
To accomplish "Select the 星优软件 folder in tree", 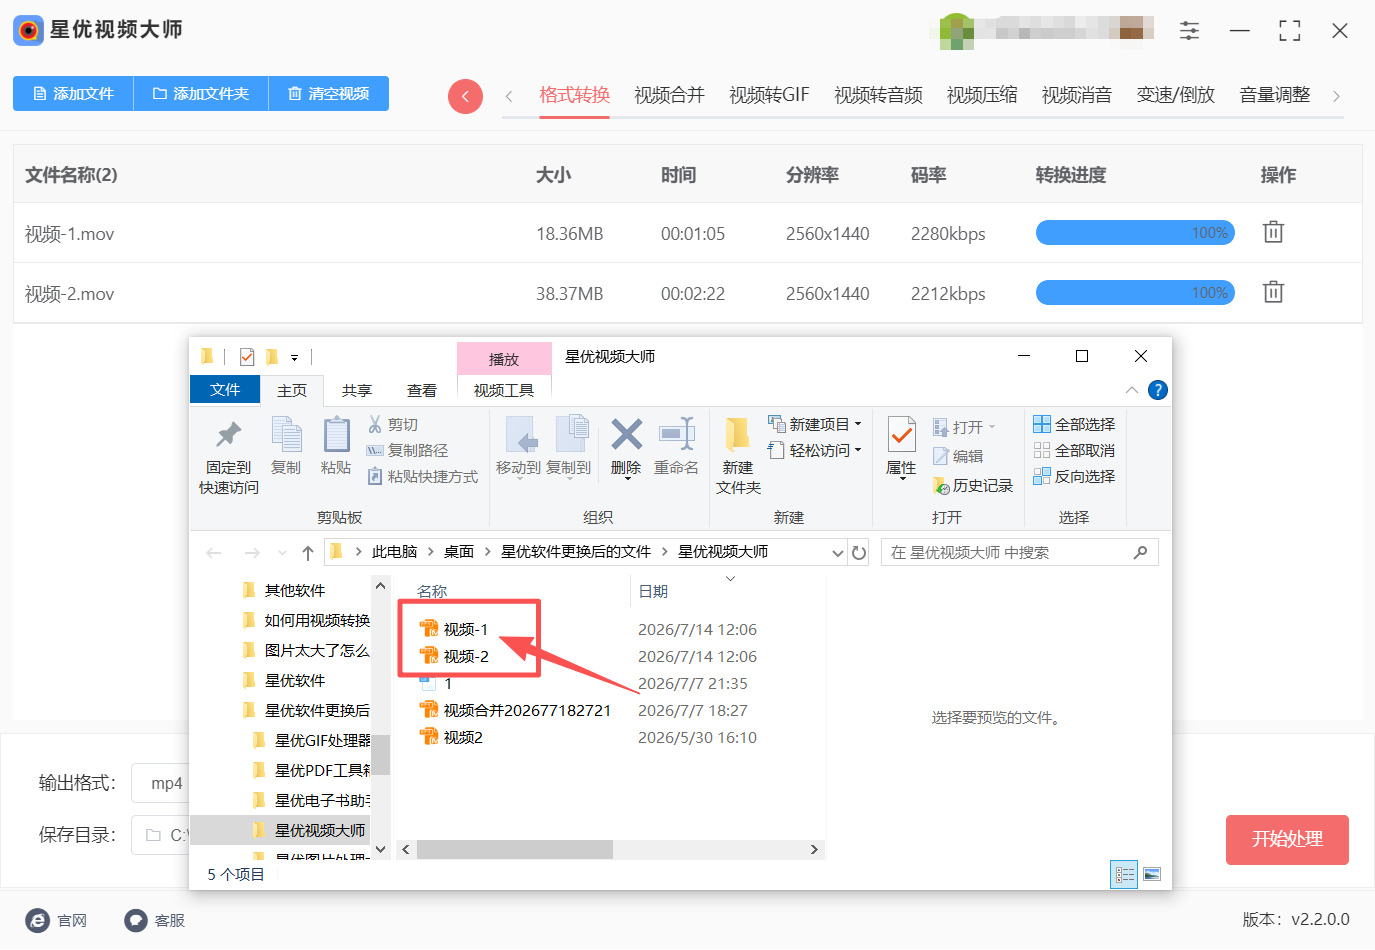I will [x=295, y=680].
